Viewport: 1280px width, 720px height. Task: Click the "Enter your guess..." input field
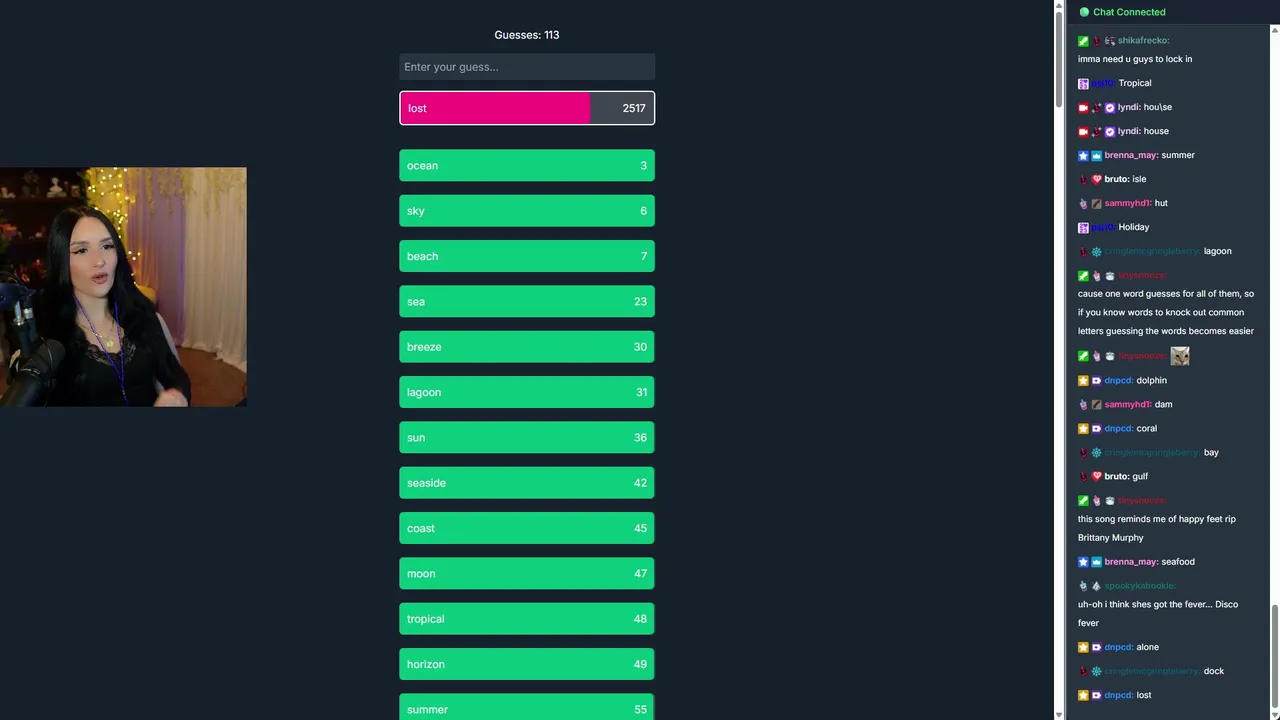(527, 67)
